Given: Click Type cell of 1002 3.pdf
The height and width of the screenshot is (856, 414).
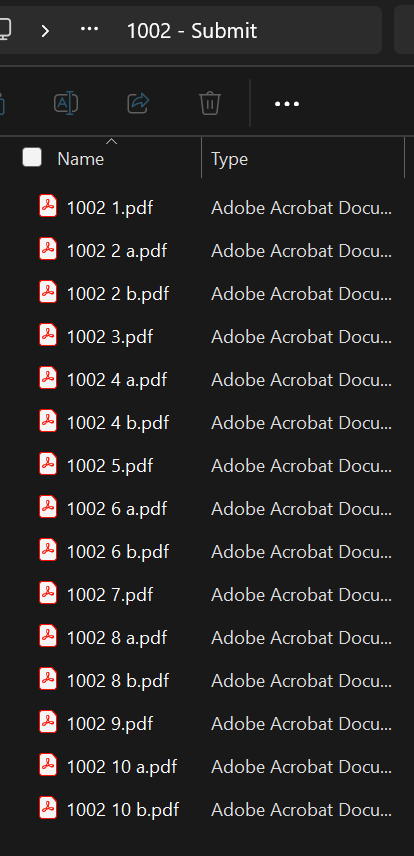Looking at the screenshot, I should coord(301,337).
